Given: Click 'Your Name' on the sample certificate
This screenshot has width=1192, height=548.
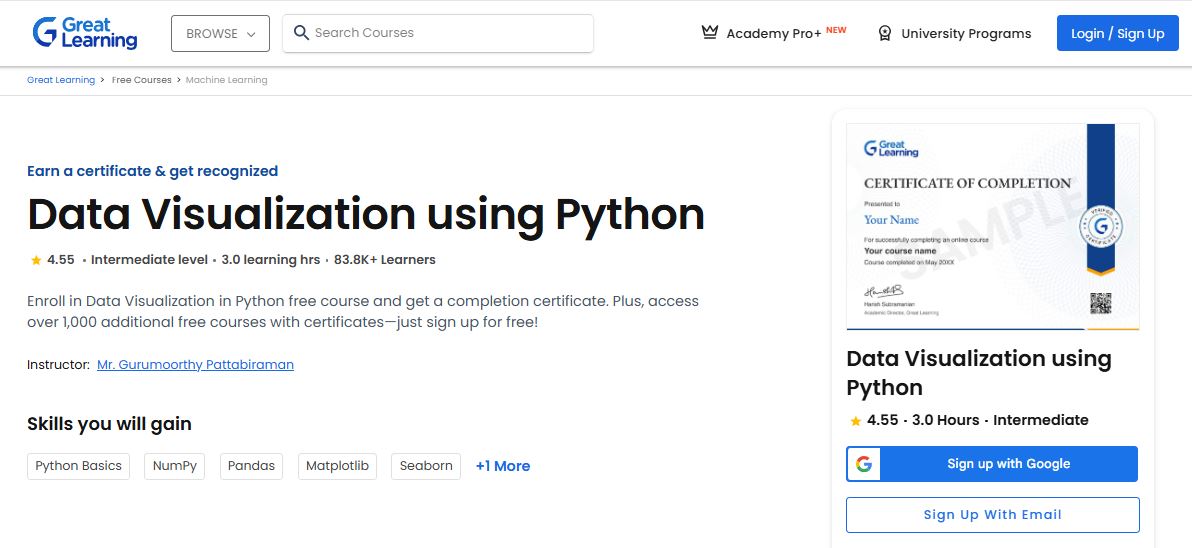Looking at the screenshot, I should point(891,220).
